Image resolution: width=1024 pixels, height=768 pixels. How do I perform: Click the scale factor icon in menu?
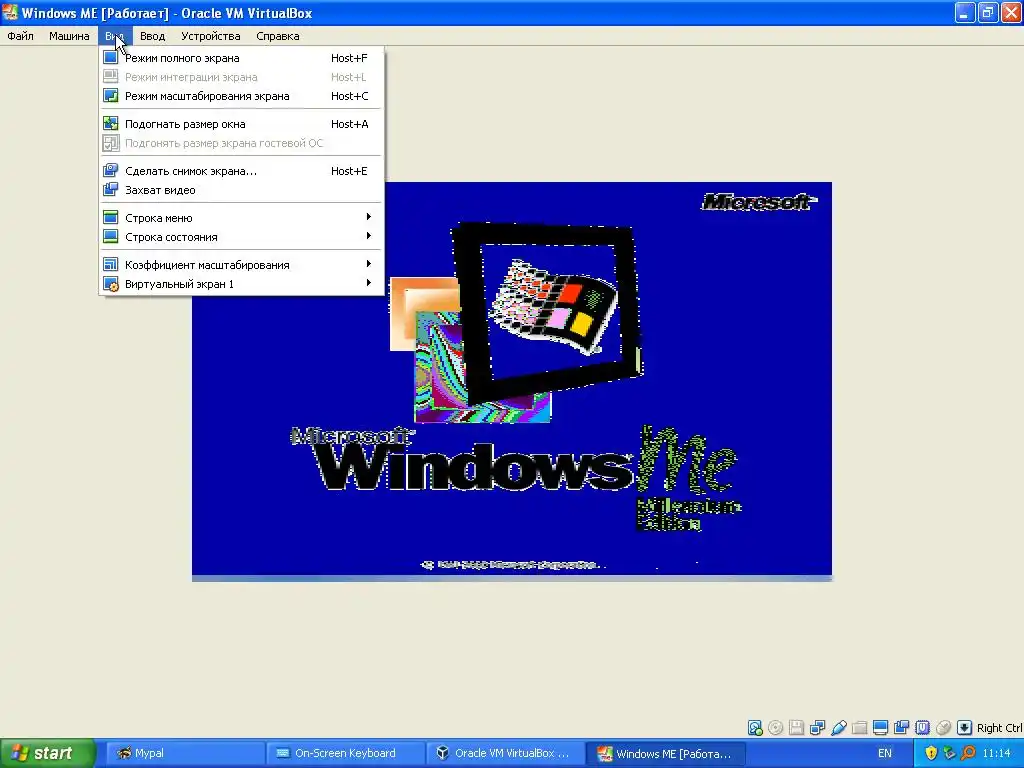point(110,264)
